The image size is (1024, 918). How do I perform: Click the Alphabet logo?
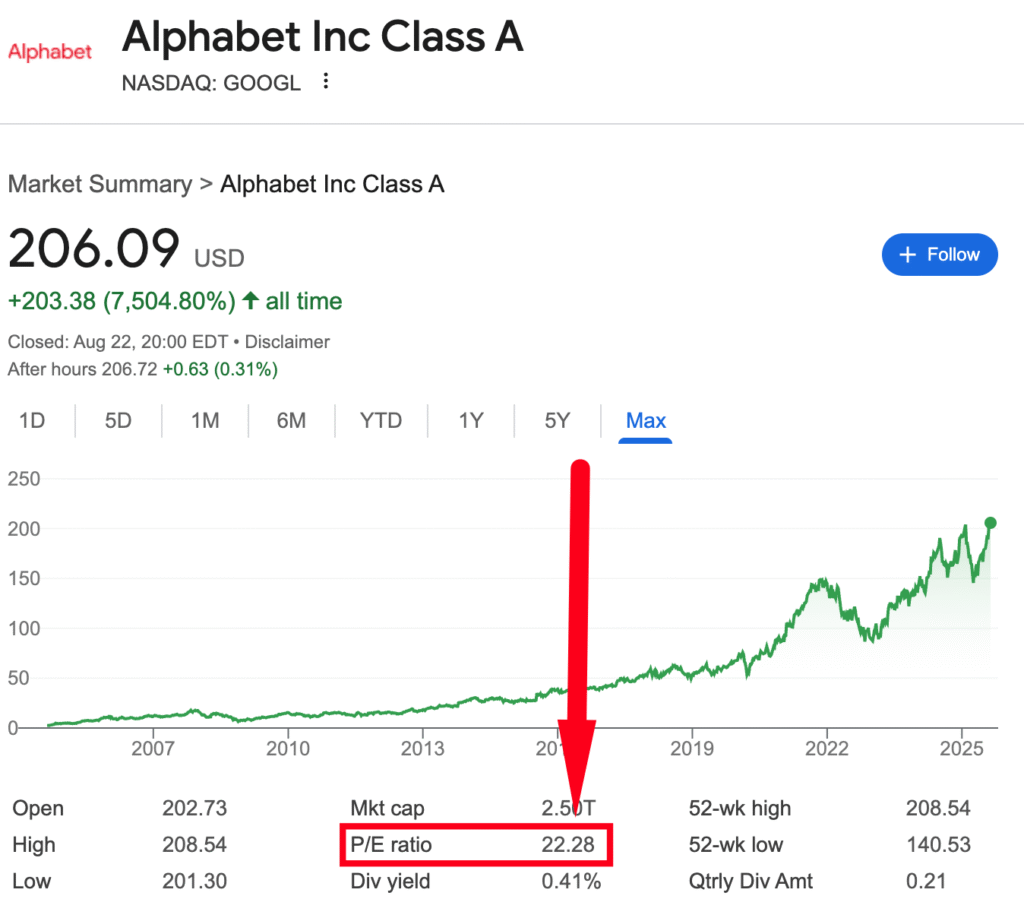[x=50, y=51]
